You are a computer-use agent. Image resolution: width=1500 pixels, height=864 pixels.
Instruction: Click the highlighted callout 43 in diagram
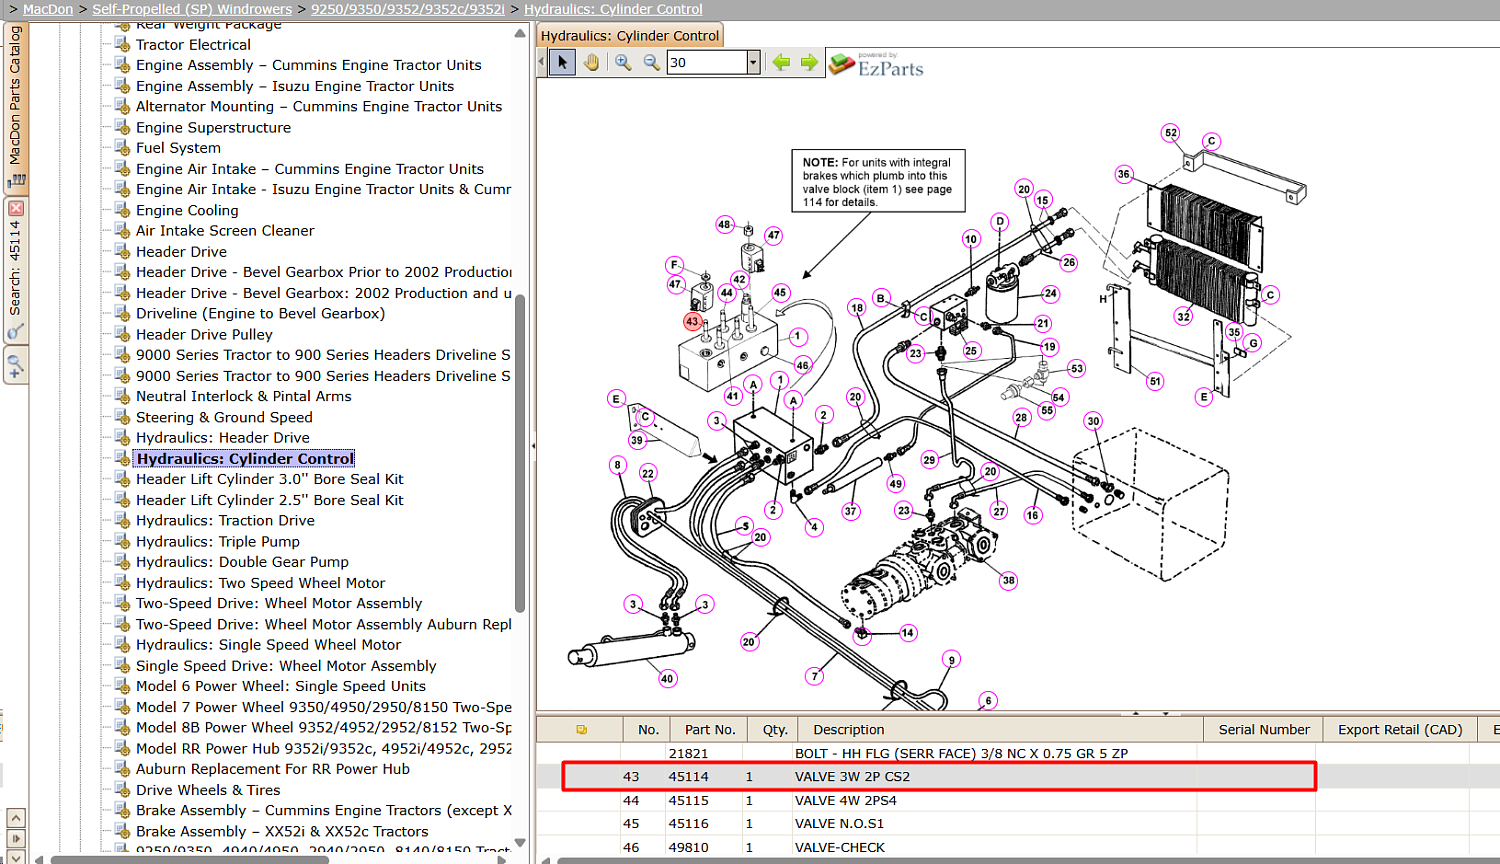tap(692, 322)
